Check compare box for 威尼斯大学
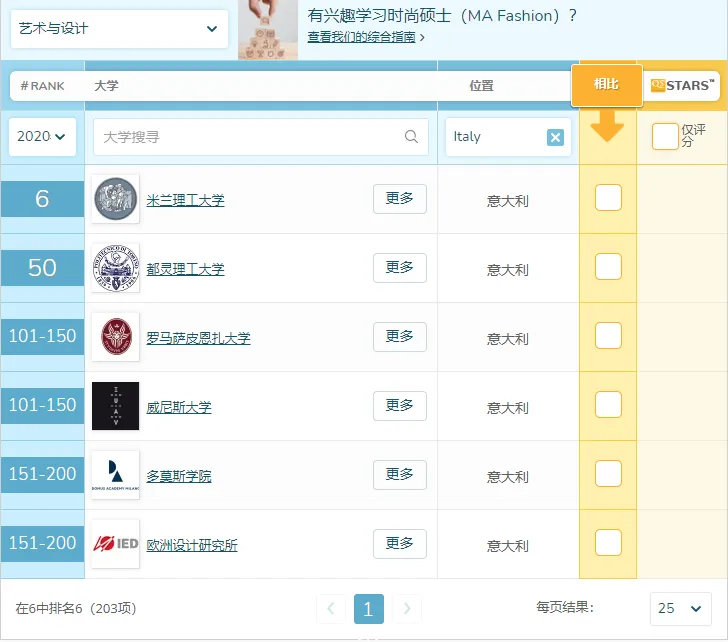This screenshot has height=642, width=728. (x=608, y=404)
